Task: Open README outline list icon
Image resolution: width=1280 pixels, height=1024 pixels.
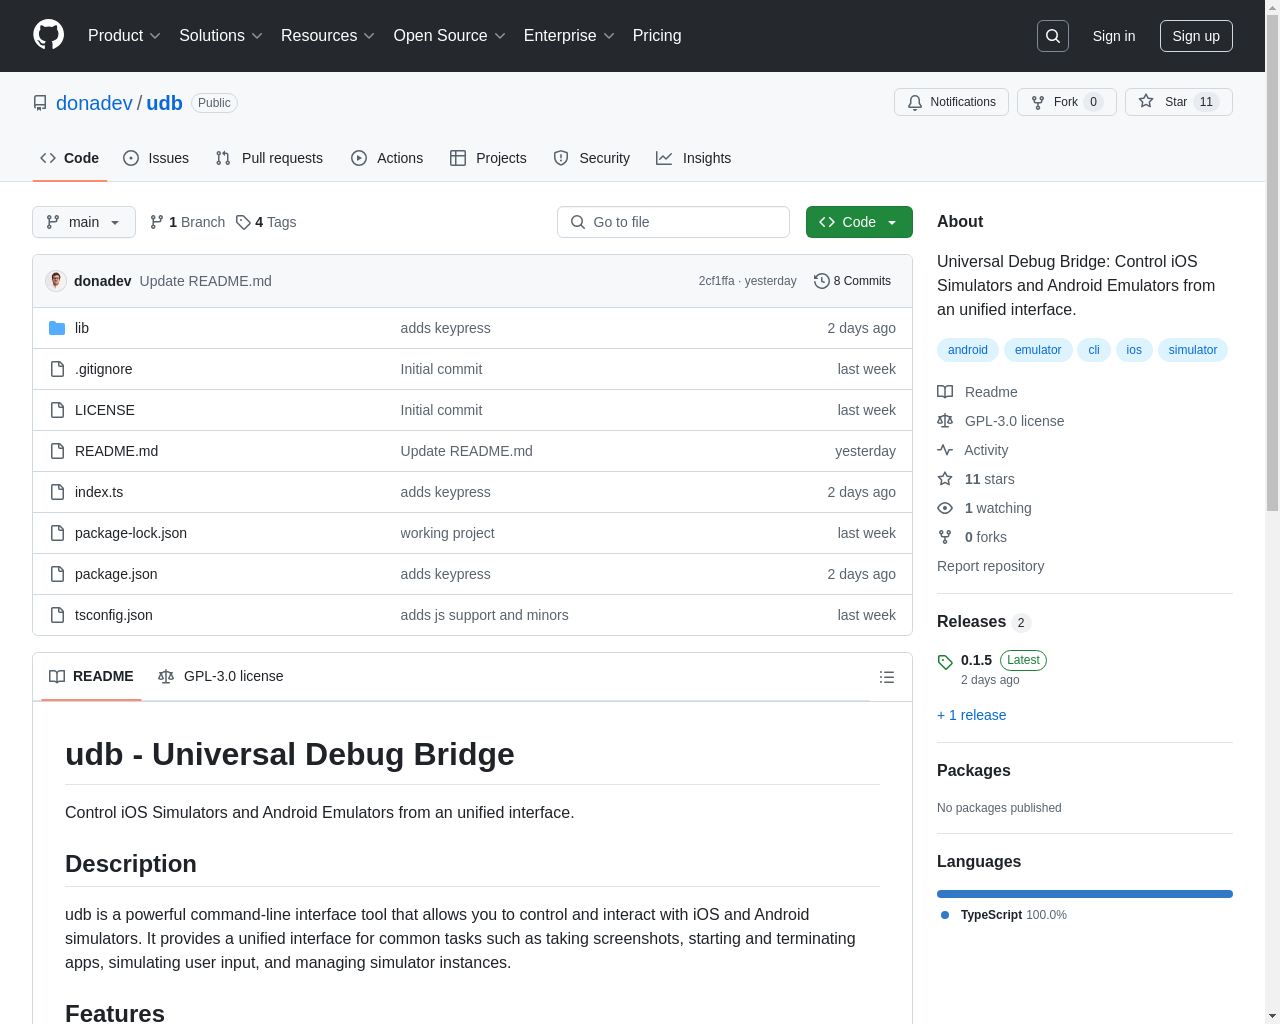Action: pos(887,677)
